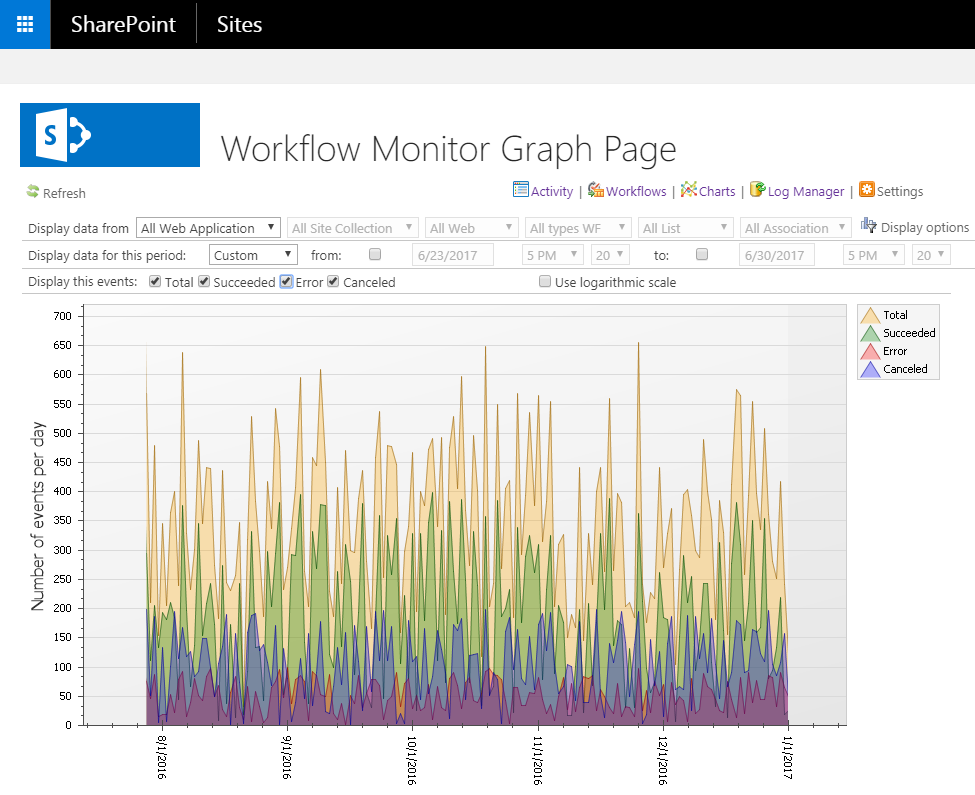Click SharePoint in the top bar
Viewport: 975px width, 795px height.
pos(123,24)
